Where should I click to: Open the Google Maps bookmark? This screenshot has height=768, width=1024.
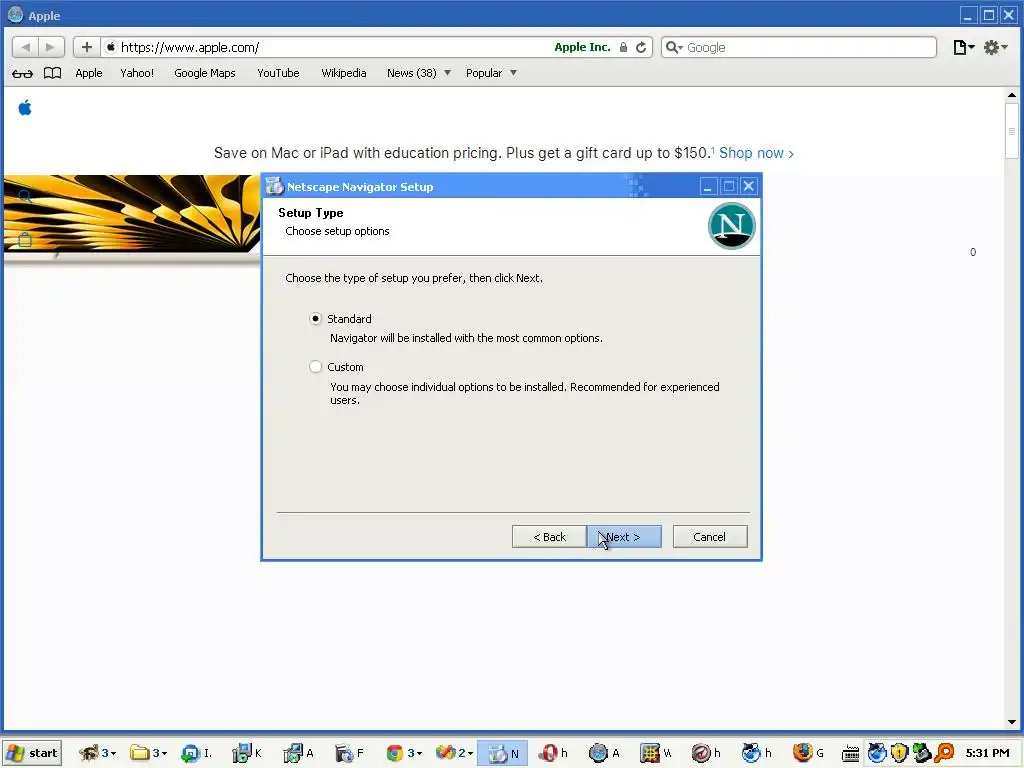pyautogui.click(x=204, y=73)
